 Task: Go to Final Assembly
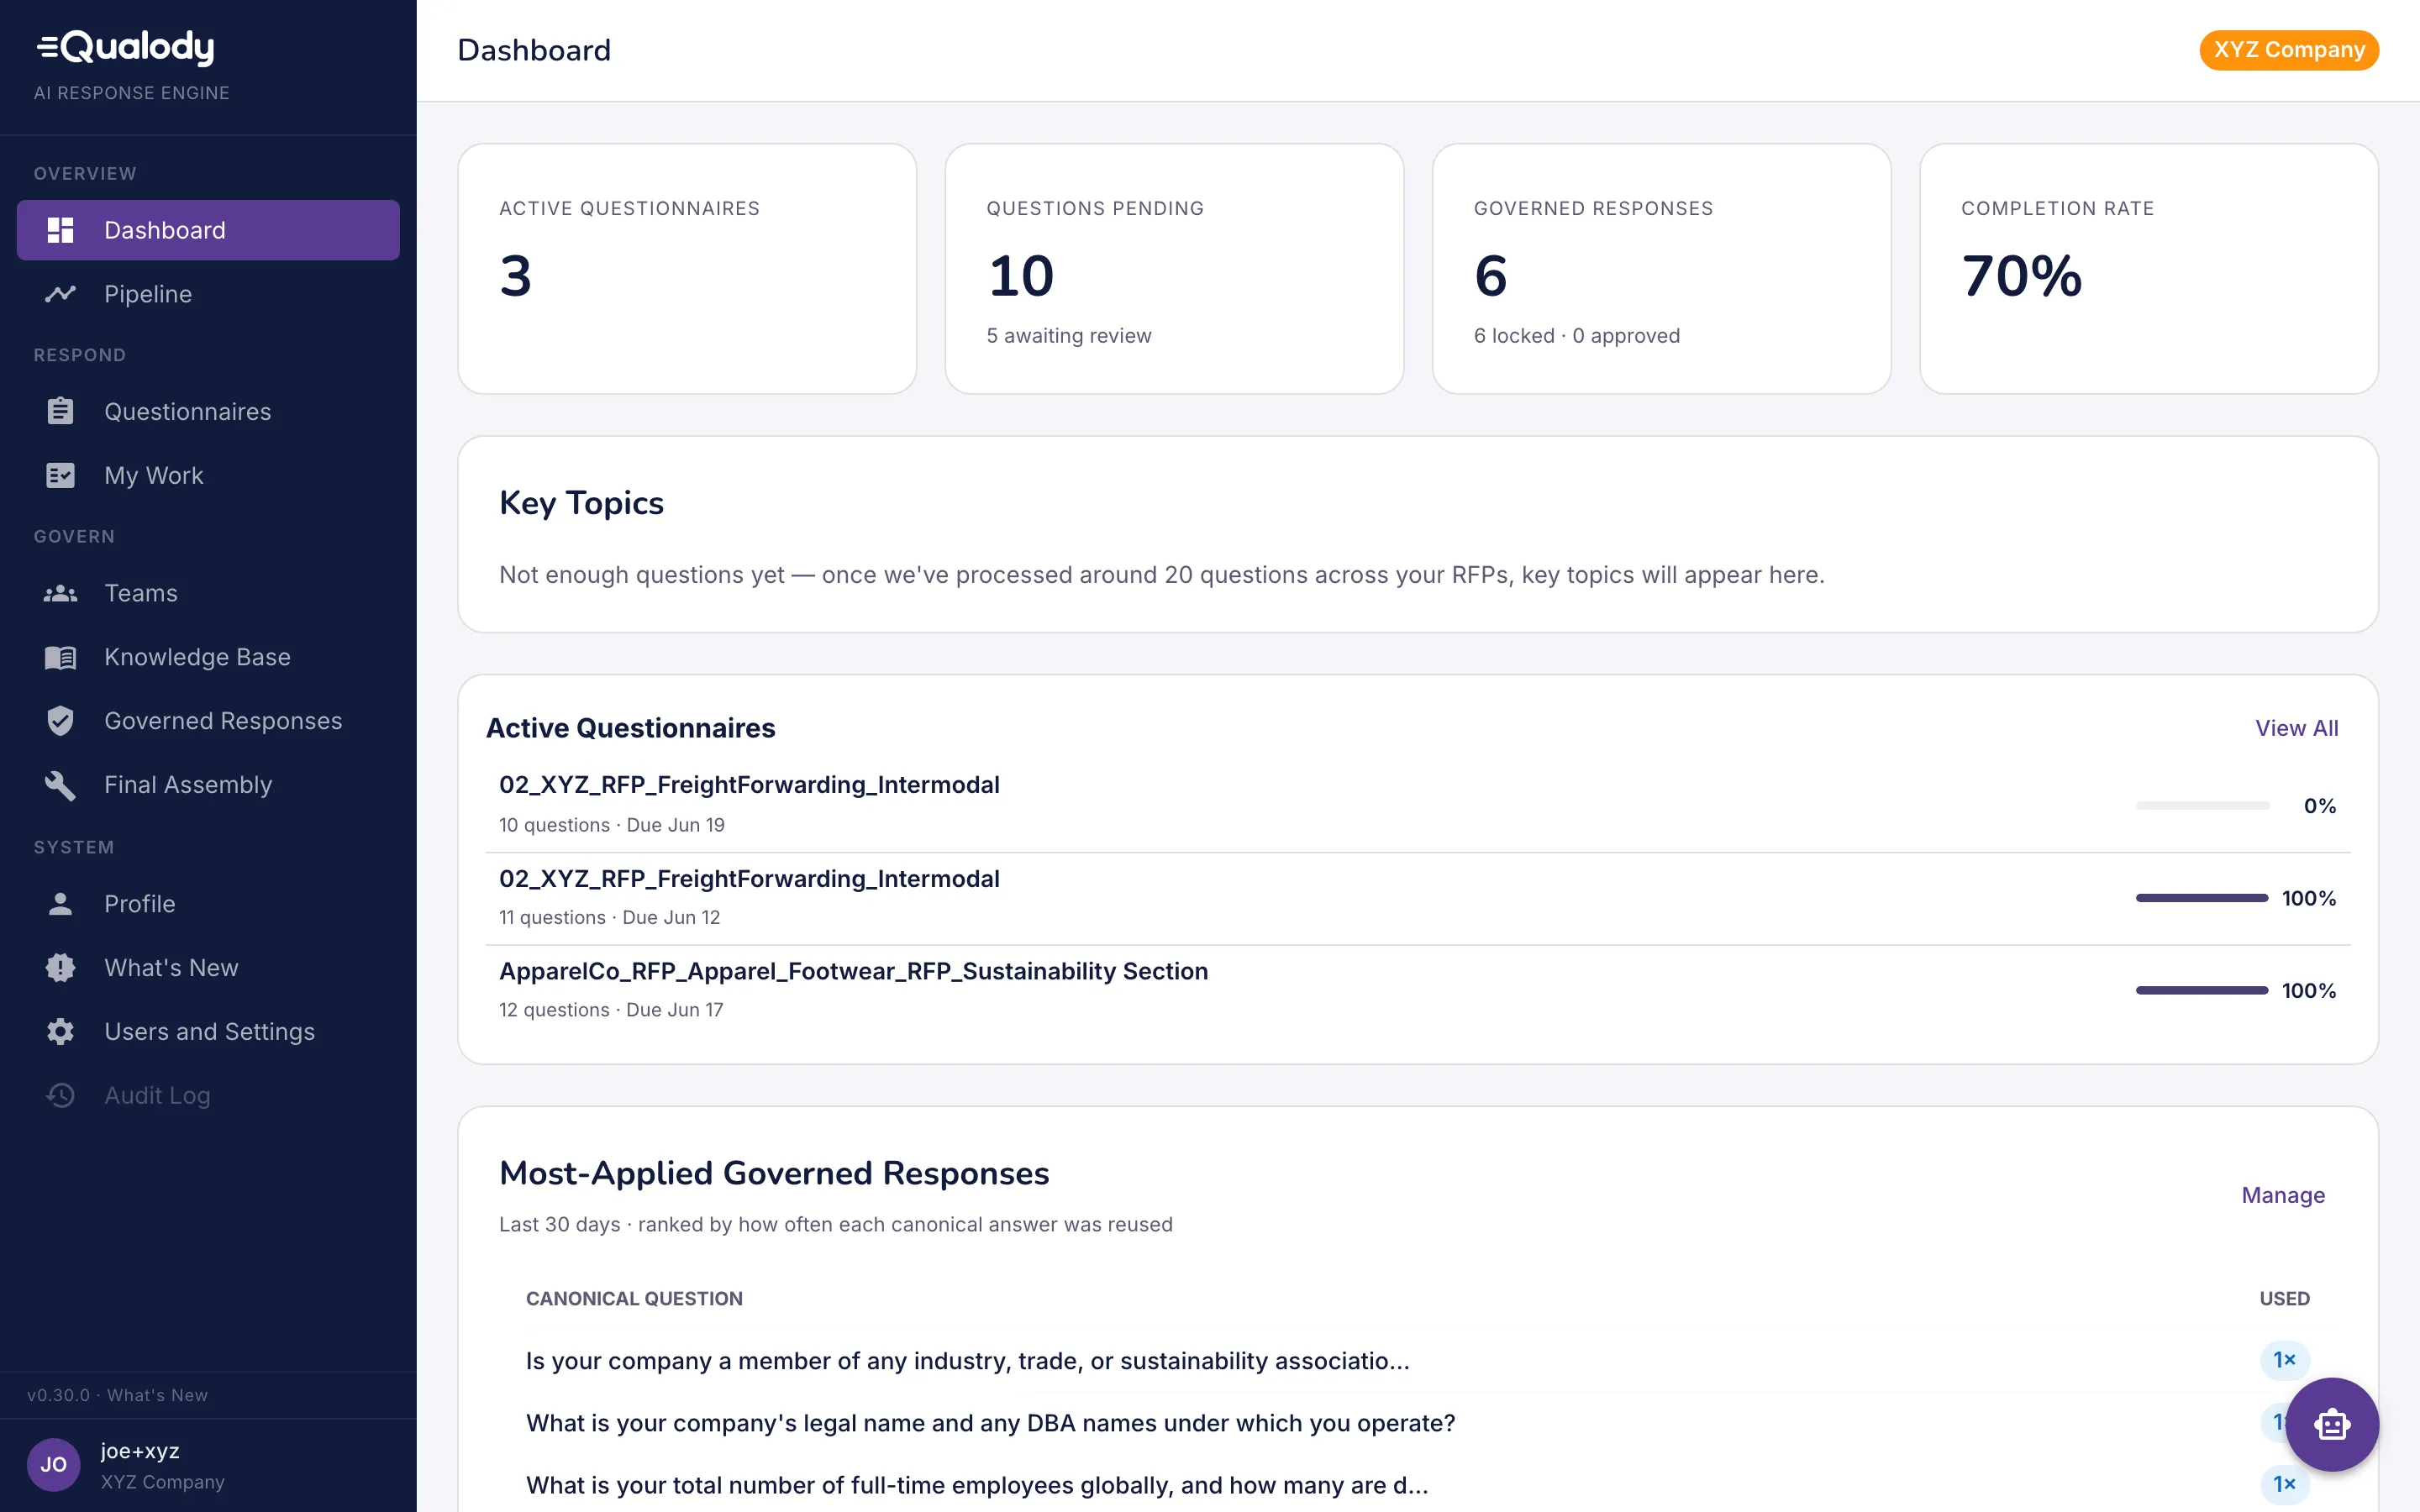tap(208, 785)
